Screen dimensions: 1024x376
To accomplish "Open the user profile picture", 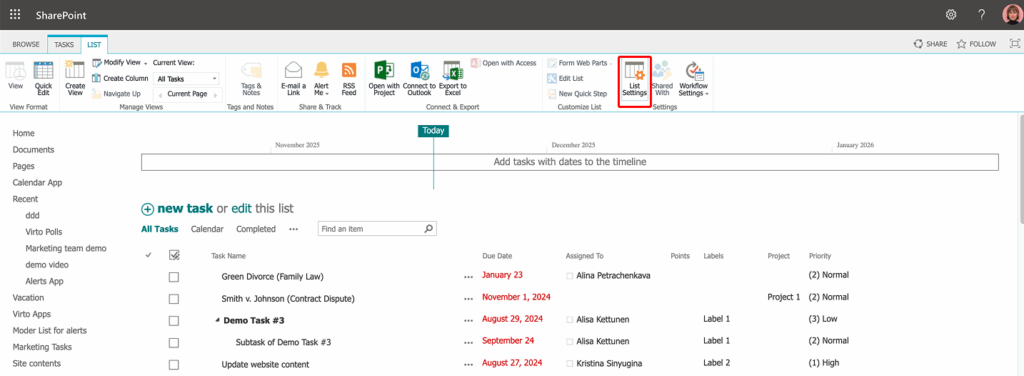I will [1012, 15].
